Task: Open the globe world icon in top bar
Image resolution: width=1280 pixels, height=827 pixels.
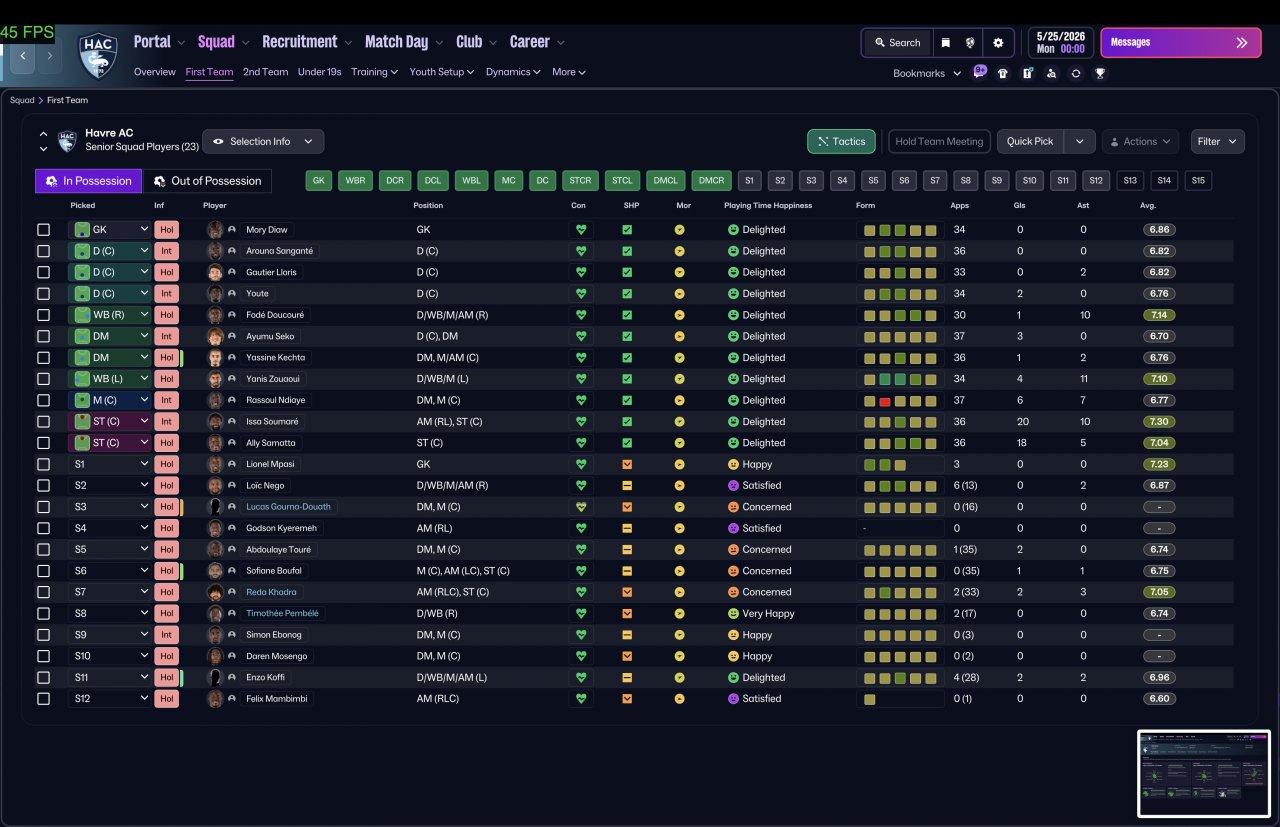Action: click(x=970, y=43)
